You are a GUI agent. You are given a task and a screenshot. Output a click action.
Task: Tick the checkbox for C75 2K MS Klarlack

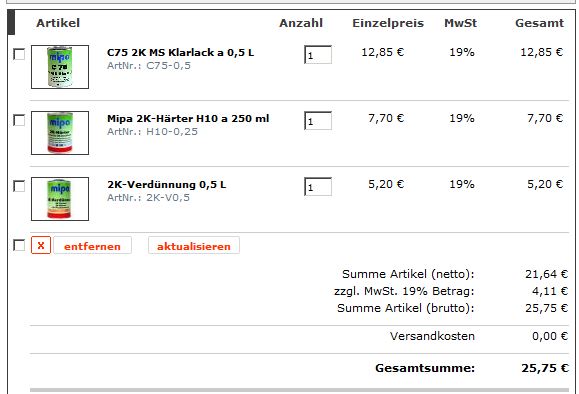pos(19,54)
